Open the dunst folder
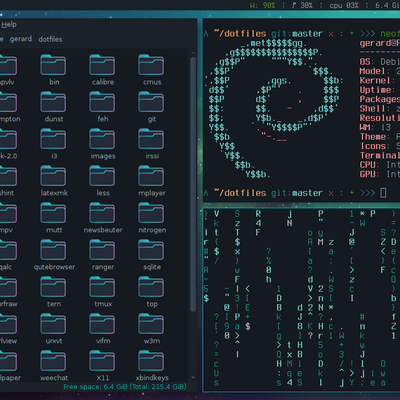Image resolution: width=400 pixels, height=400 pixels. (x=53, y=107)
